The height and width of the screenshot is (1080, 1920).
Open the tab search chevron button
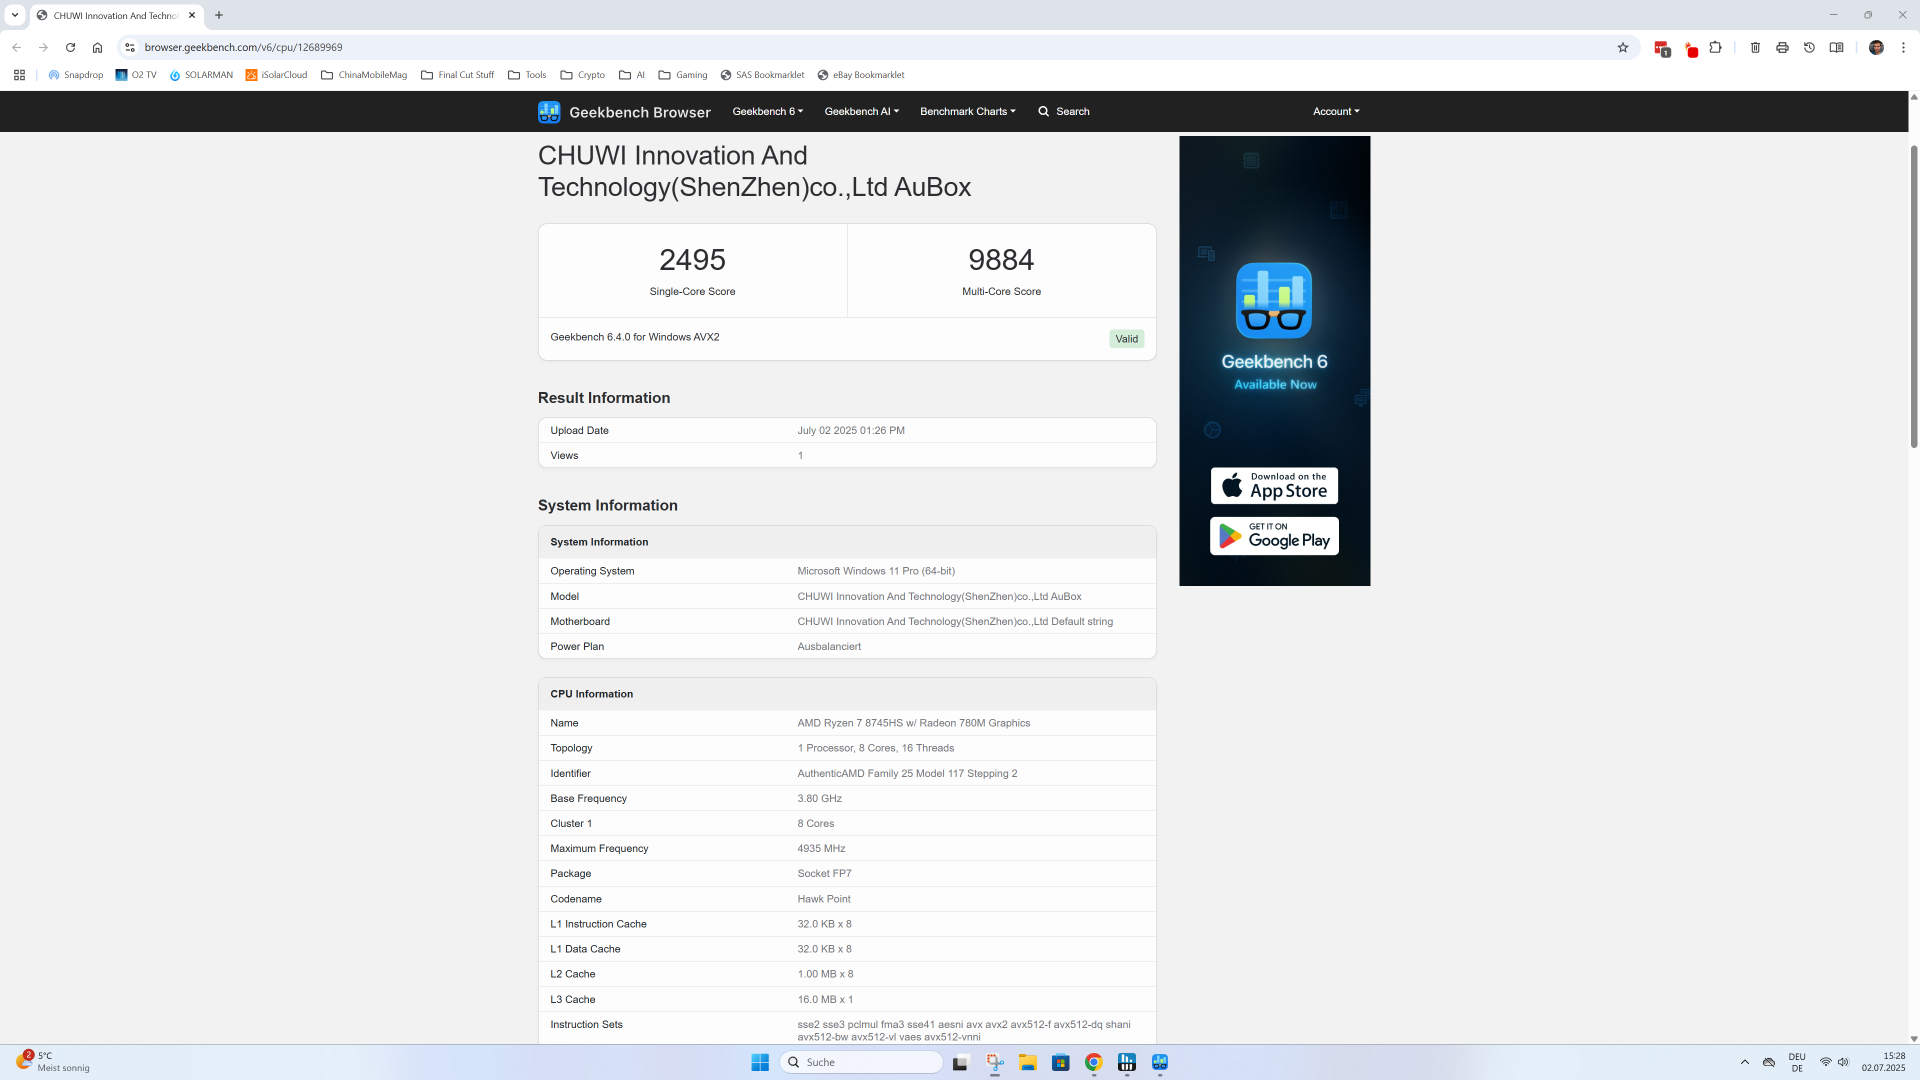tap(15, 15)
